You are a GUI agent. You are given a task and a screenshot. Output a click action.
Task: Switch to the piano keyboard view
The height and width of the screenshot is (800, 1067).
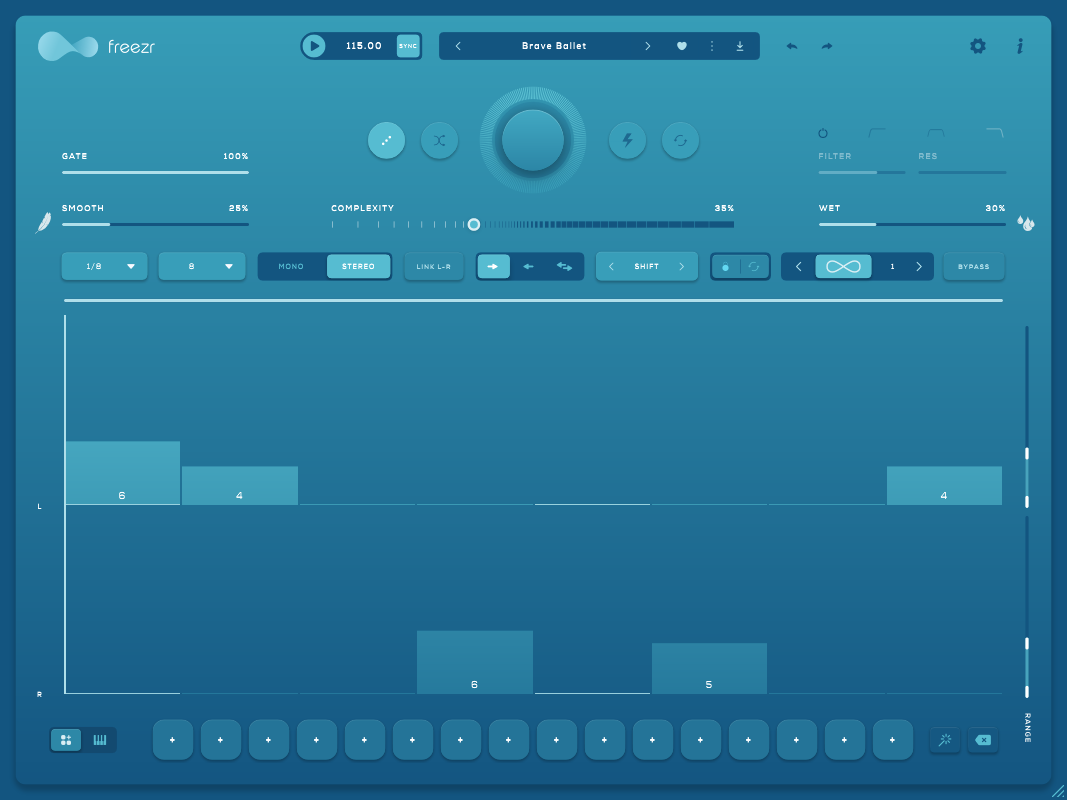(100, 740)
